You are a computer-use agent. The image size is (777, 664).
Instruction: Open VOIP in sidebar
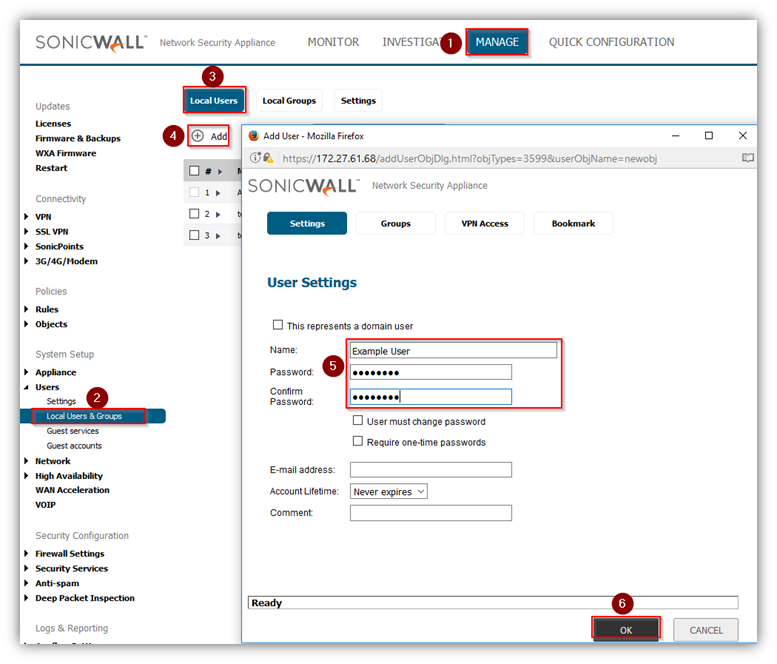click(x=46, y=505)
